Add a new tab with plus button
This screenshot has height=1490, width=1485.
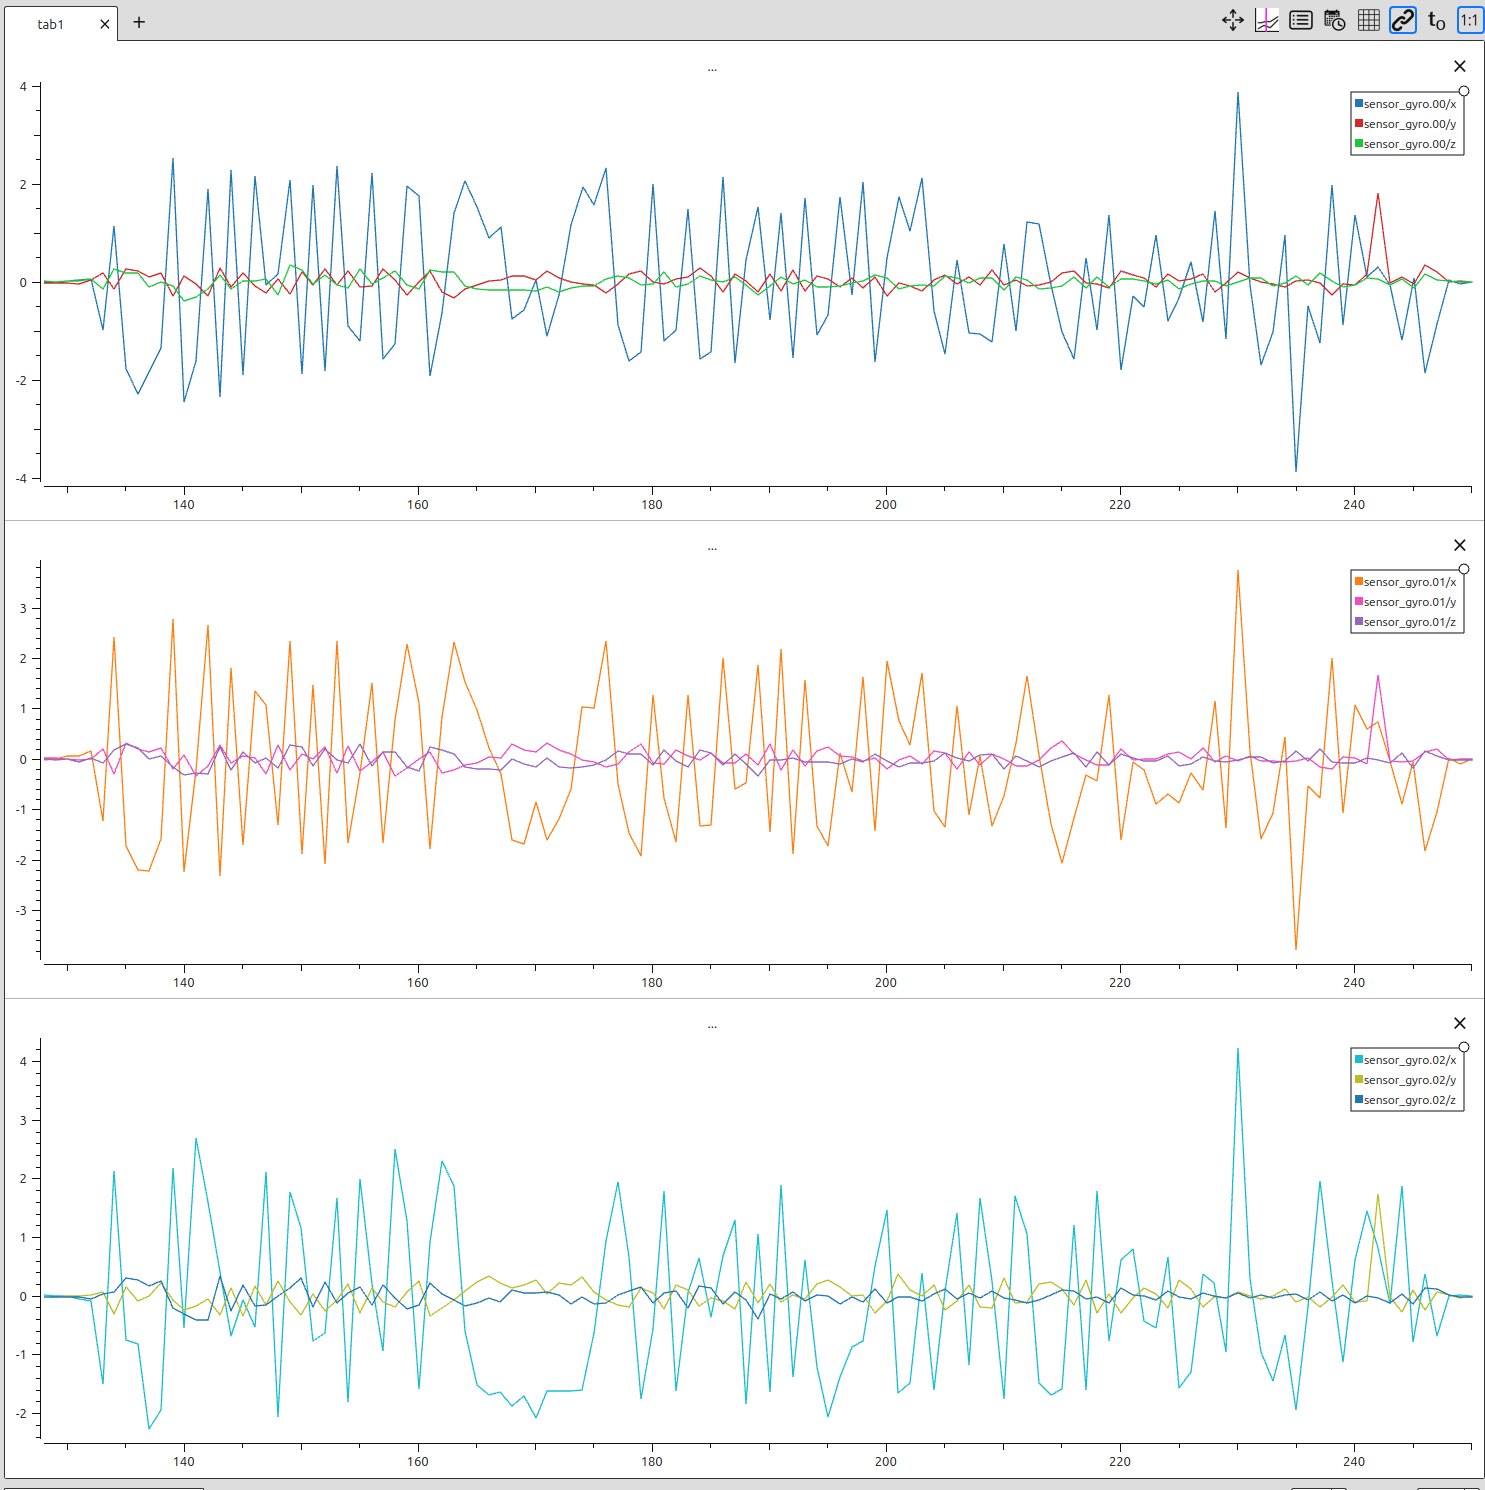click(139, 22)
